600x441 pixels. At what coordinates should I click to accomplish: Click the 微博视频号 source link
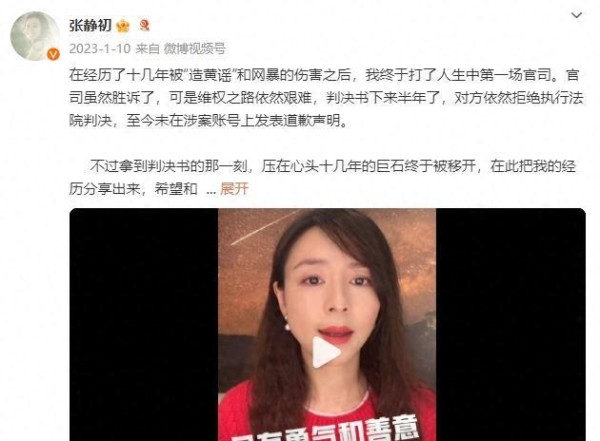(195, 49)
